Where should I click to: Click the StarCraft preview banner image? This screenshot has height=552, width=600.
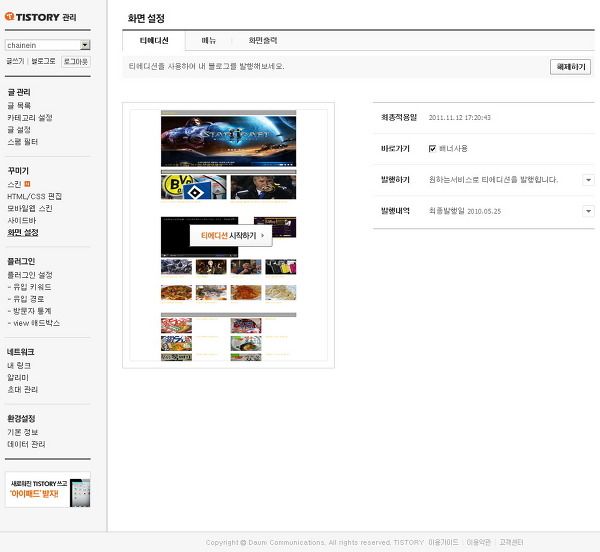[228, 141]
